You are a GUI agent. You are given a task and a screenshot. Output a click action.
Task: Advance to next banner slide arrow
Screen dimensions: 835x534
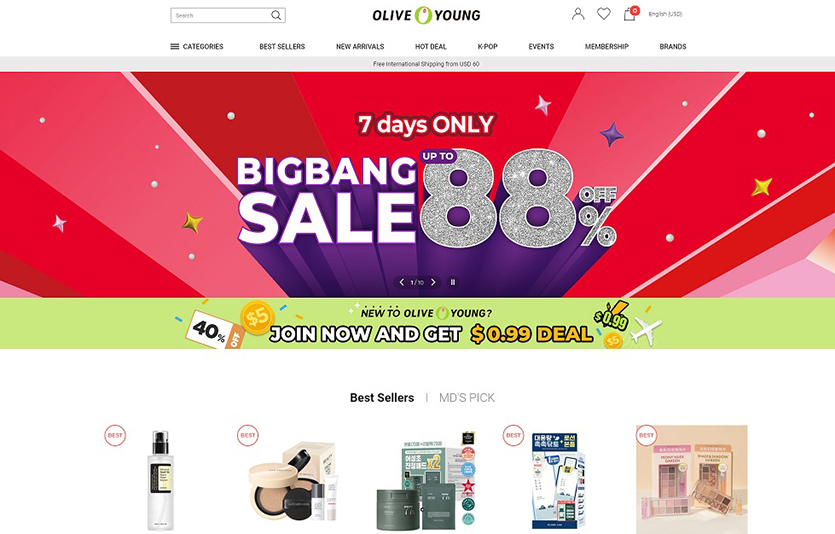(x=433, y=282)
